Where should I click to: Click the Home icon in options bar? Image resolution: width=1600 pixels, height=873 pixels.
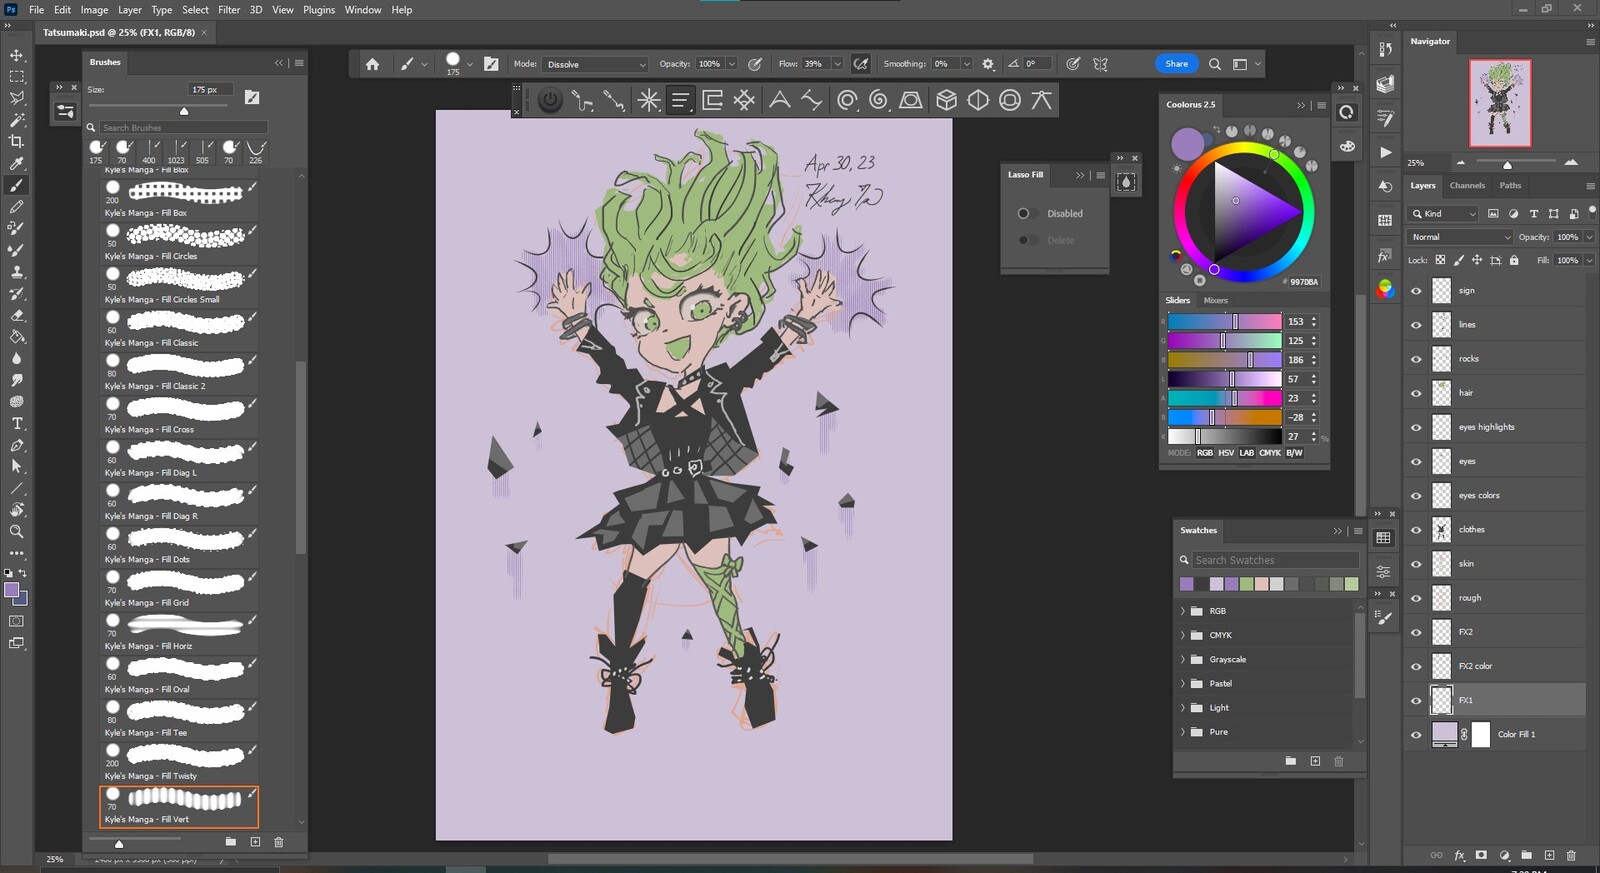[x=372, y=64]
